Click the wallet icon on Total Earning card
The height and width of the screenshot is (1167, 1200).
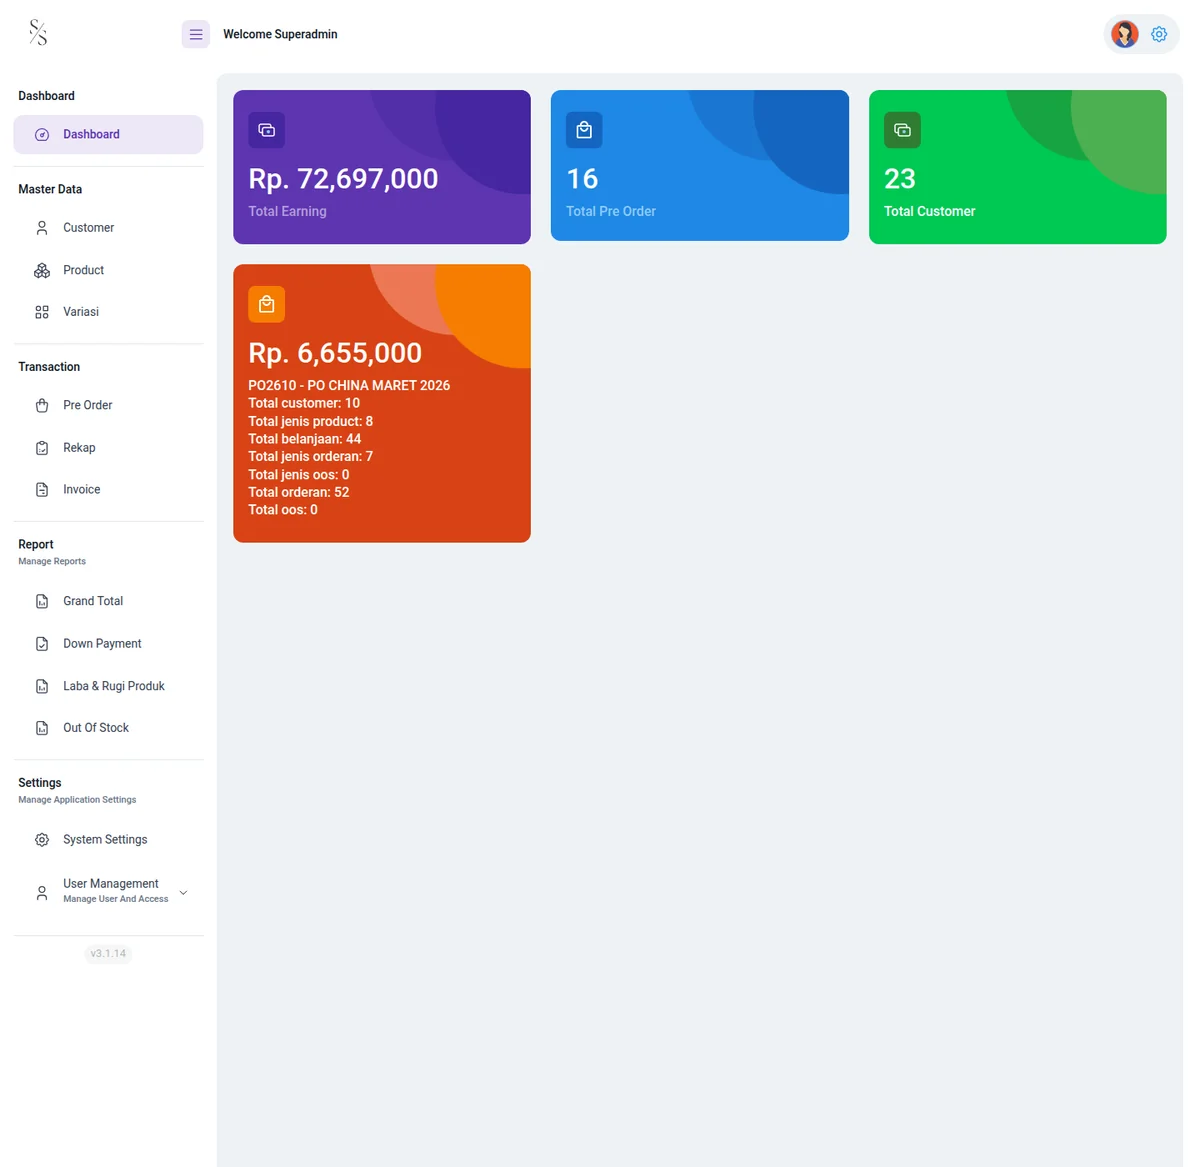click(267, 130)
